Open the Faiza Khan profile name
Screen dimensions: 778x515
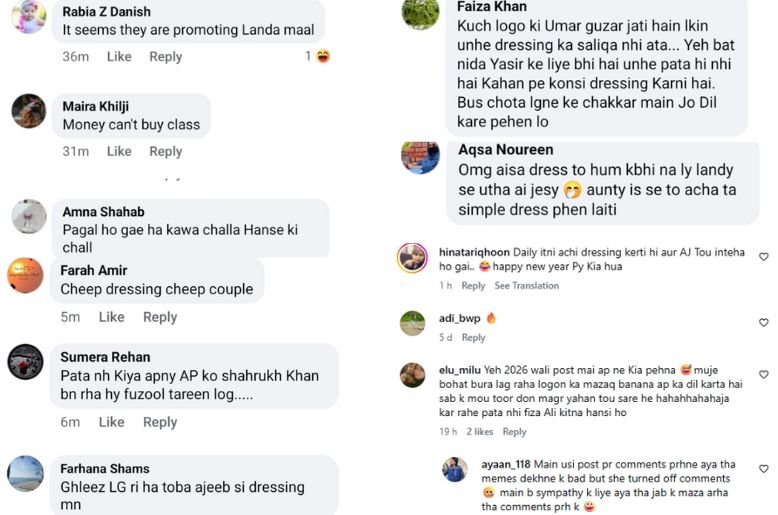(x=492, y=6)
